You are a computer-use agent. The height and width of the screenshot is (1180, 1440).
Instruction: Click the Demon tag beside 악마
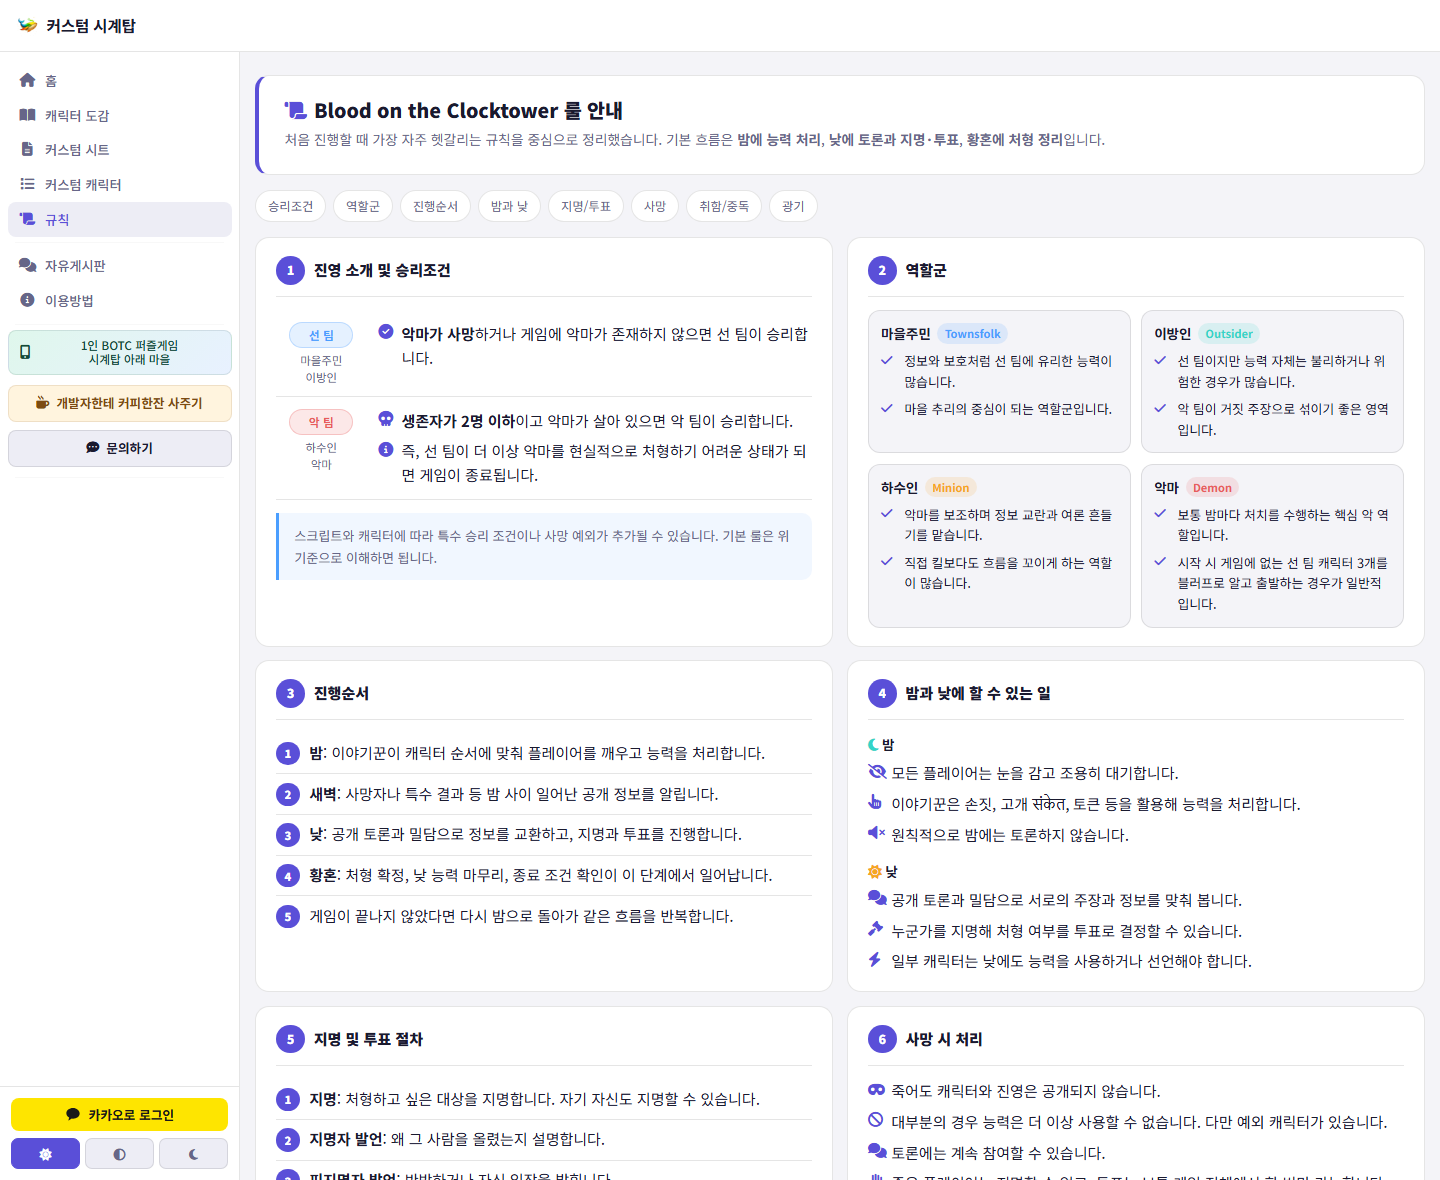point(1212,488)
